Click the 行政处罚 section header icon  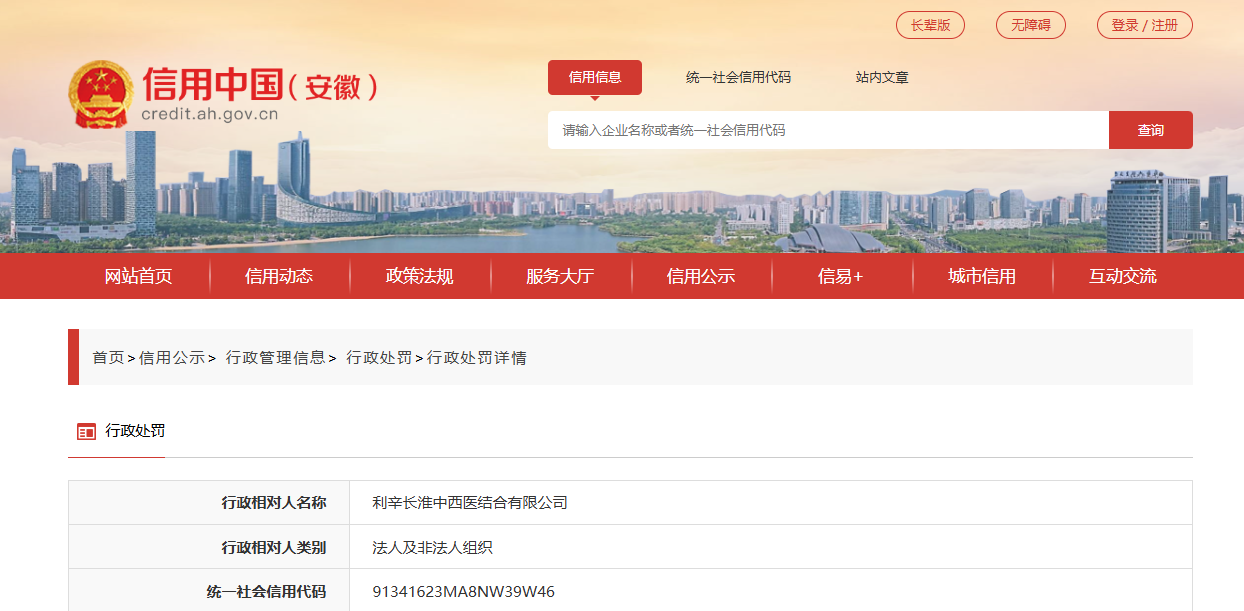[x=86, y=432]
